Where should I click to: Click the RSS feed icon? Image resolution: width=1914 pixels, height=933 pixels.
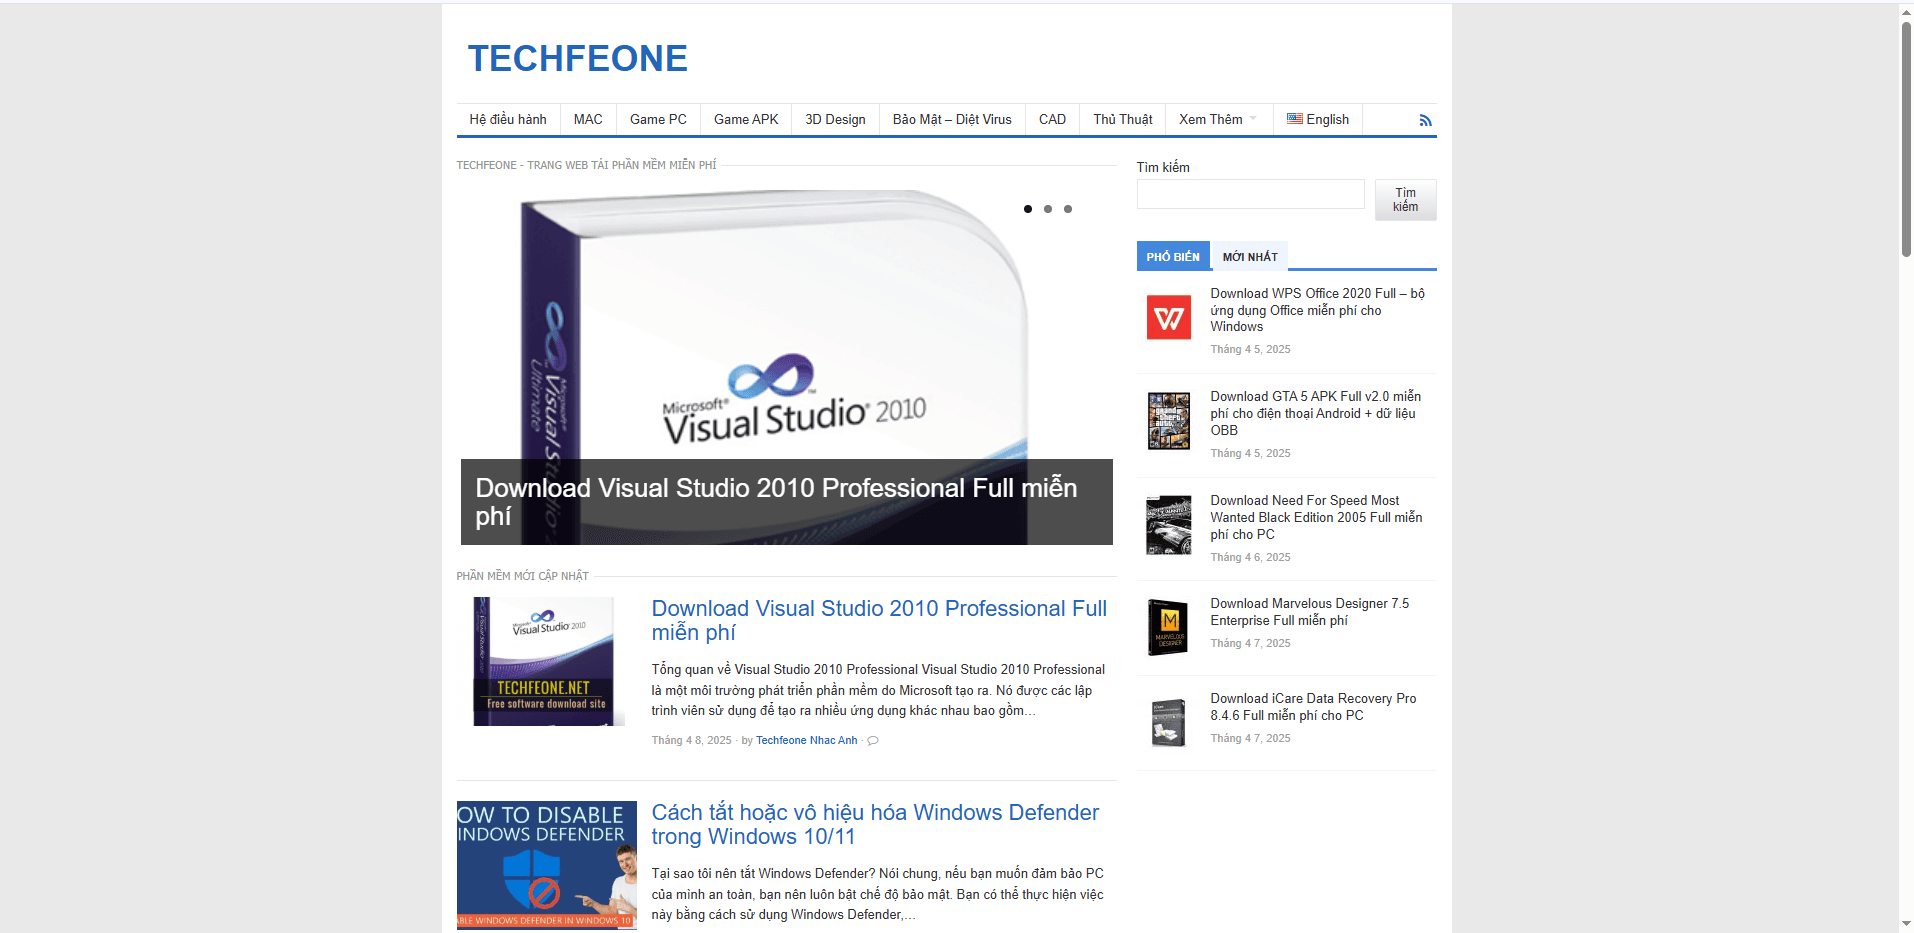[1425, 121]
